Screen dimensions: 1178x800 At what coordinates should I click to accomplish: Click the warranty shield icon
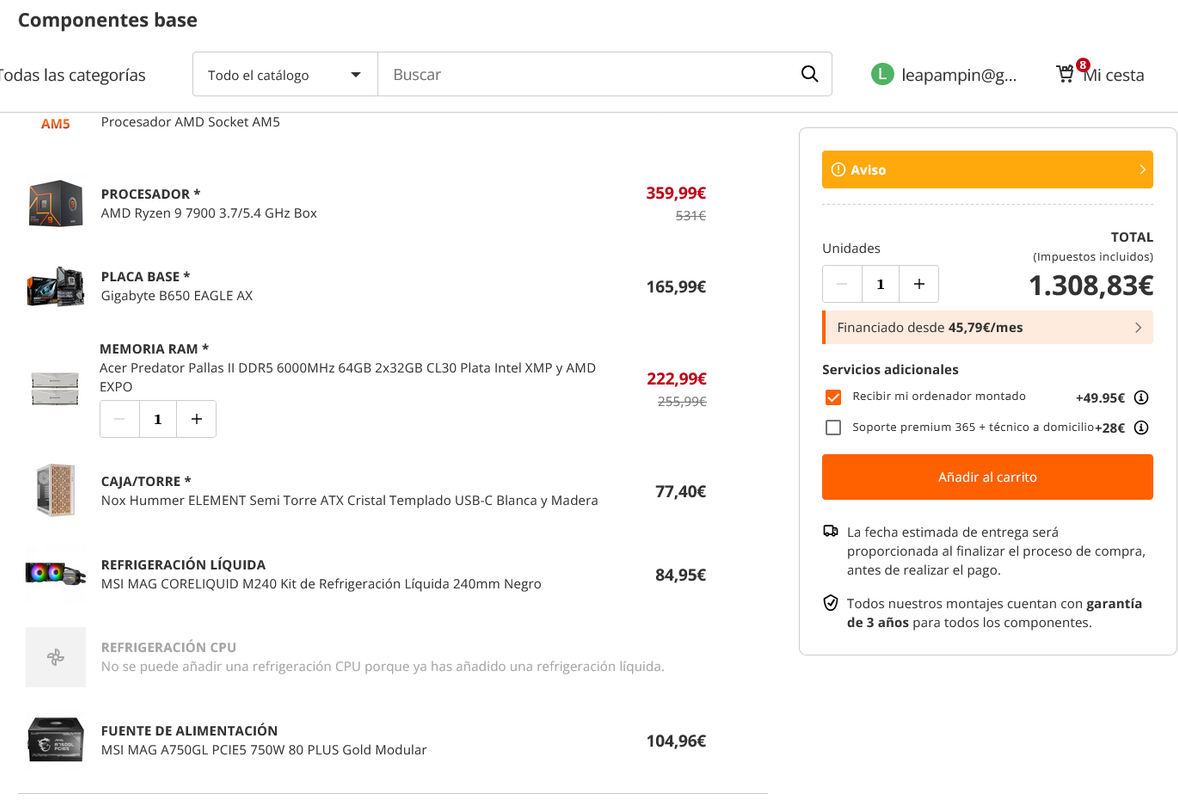click(830, 602)
